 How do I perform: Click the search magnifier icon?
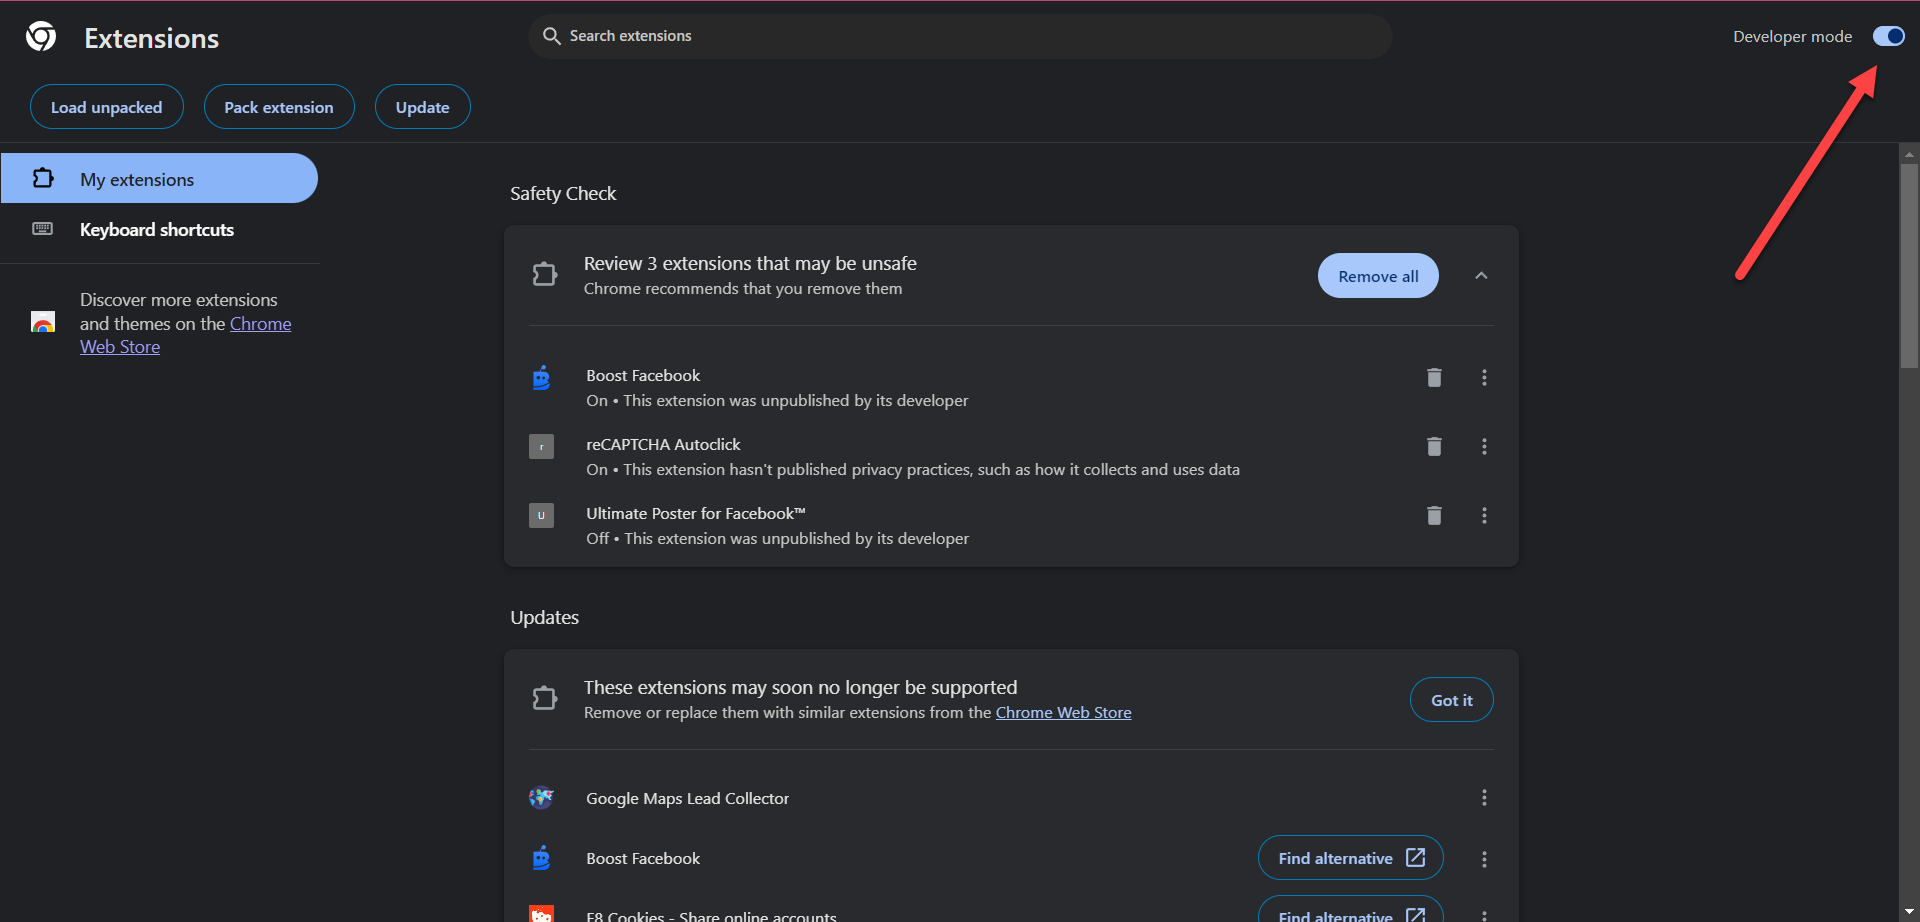click(x=552, y=36)
